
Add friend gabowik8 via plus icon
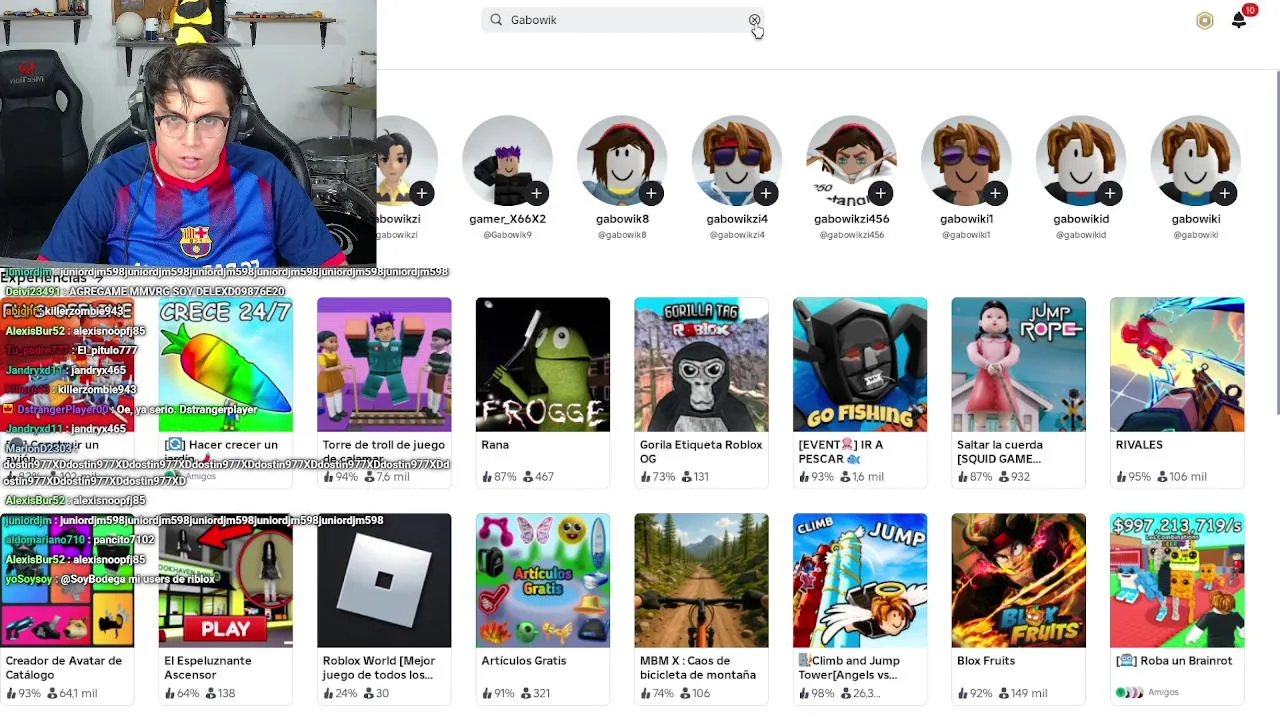[x=651, y=193]
